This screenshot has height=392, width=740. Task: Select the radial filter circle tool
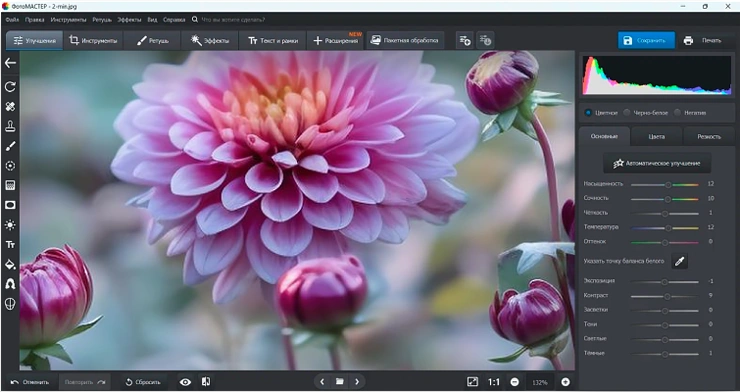coord(10,166)
